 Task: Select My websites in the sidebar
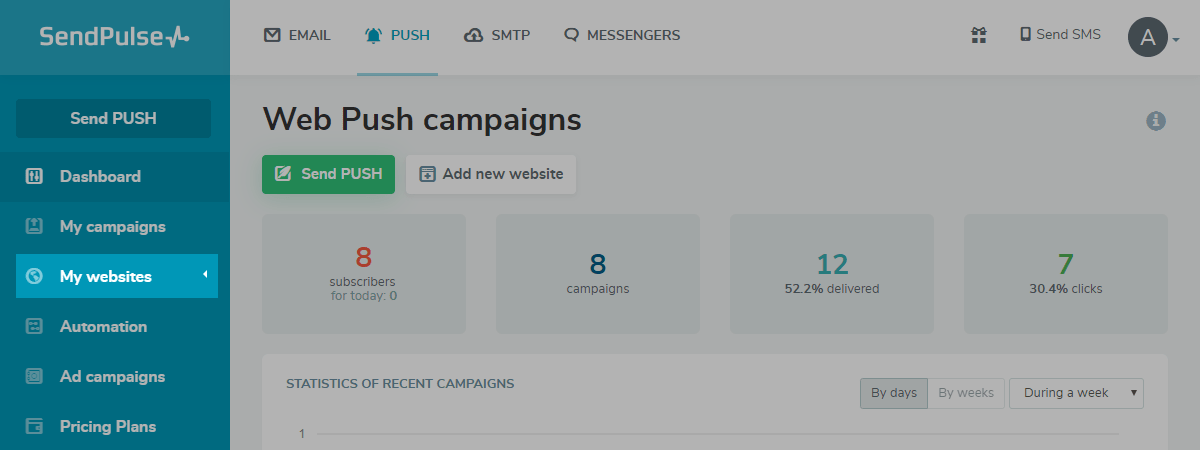point(117,276)
